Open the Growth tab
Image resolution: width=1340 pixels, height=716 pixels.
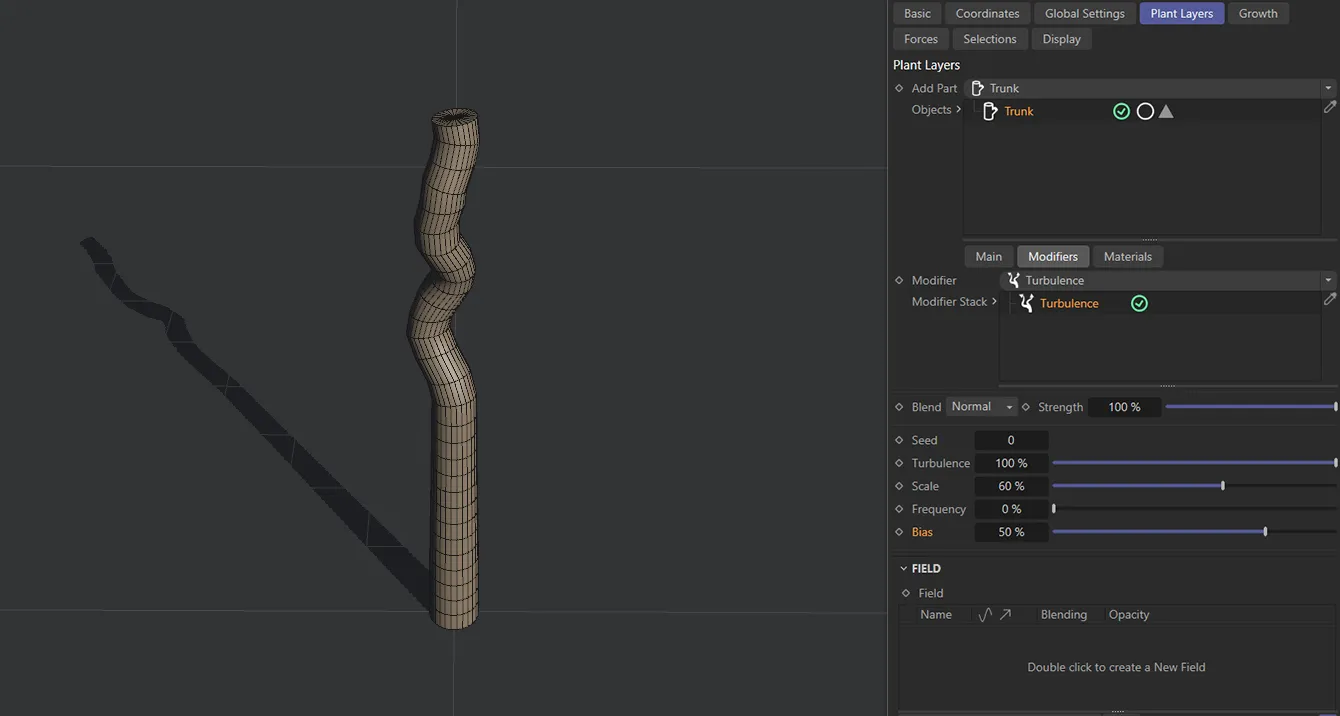click(x=1258, y=13)
